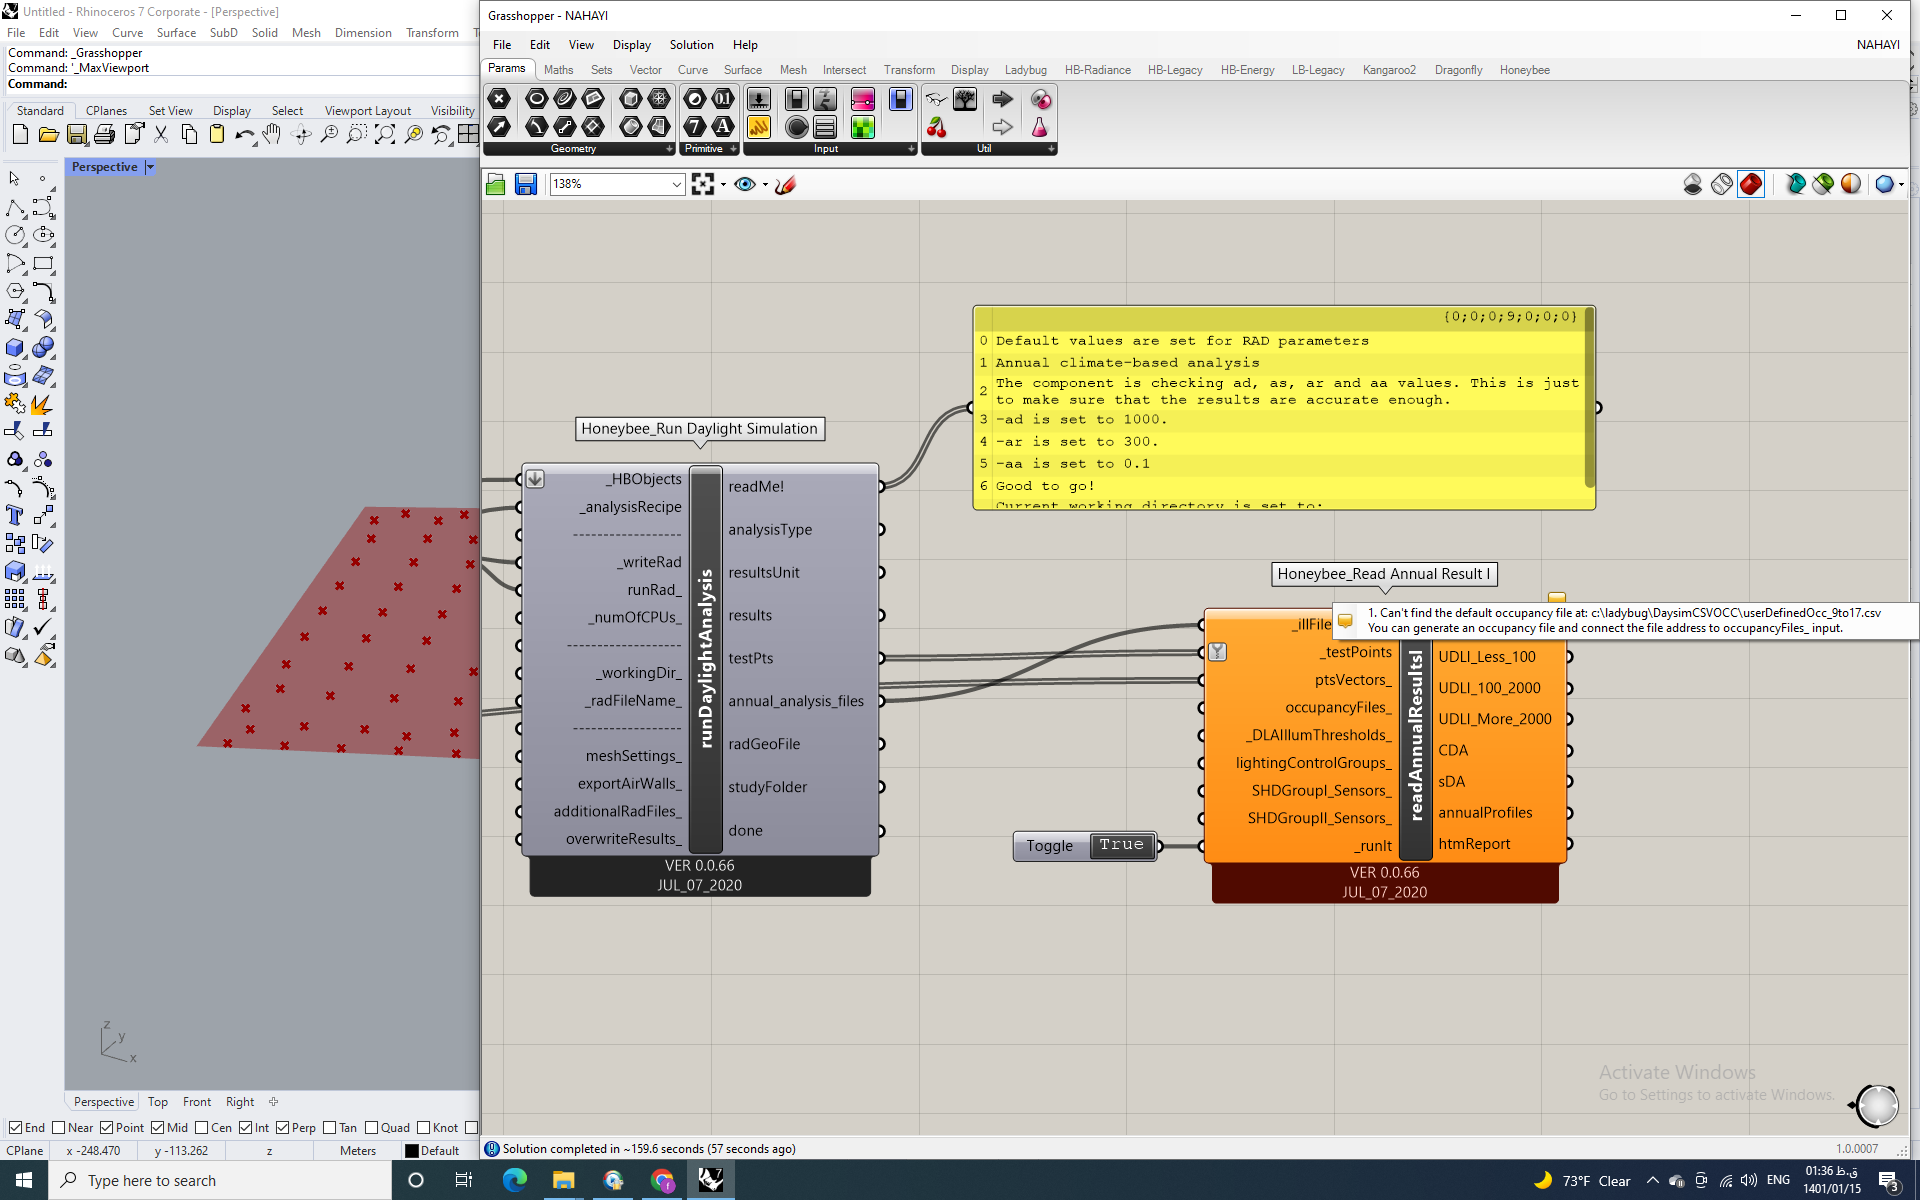Click the zoom extents icon in canvas toolbar

[703, 184]
